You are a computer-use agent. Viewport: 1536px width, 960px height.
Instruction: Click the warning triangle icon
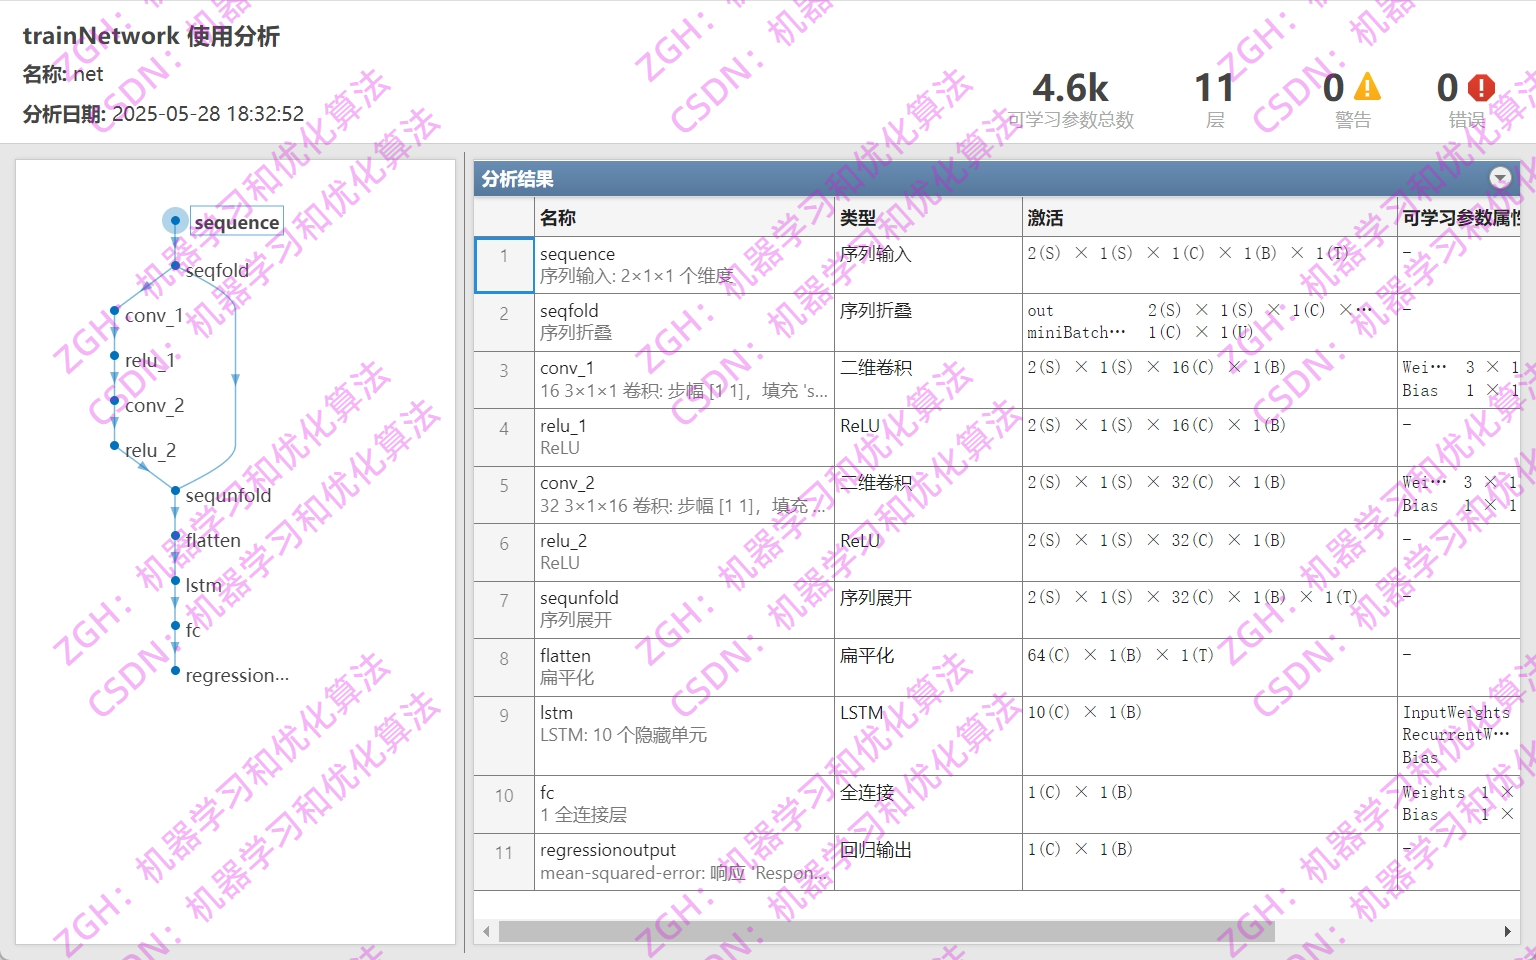click(1366, 87)
